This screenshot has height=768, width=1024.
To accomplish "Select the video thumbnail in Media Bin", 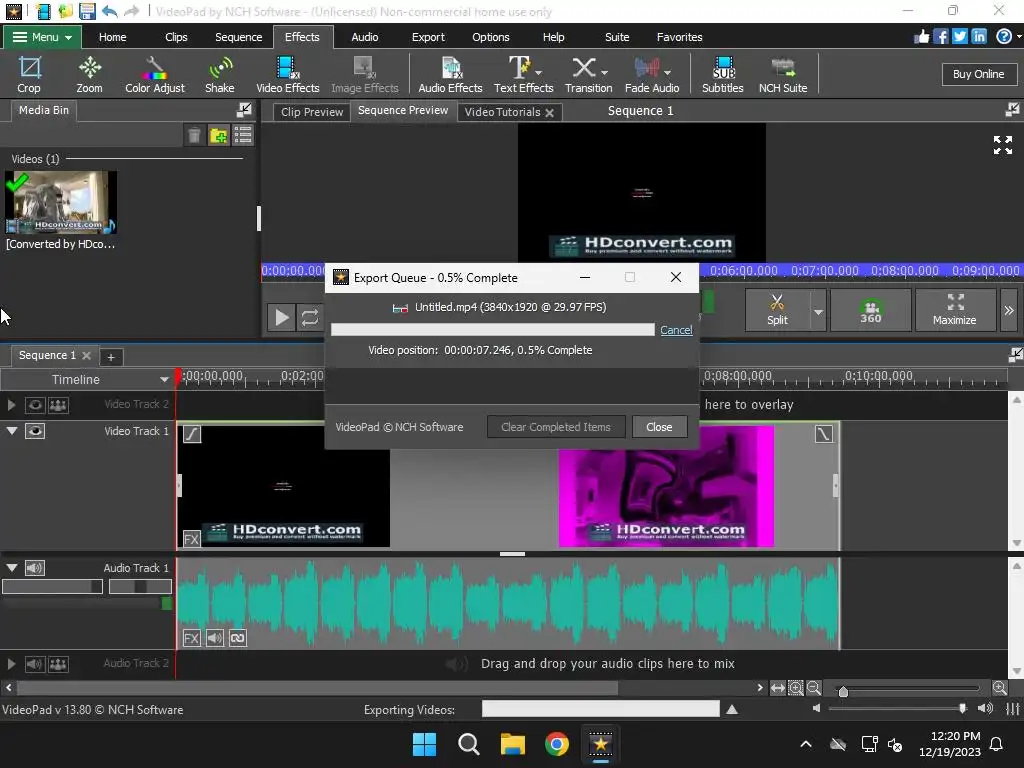I will point(61,202).
